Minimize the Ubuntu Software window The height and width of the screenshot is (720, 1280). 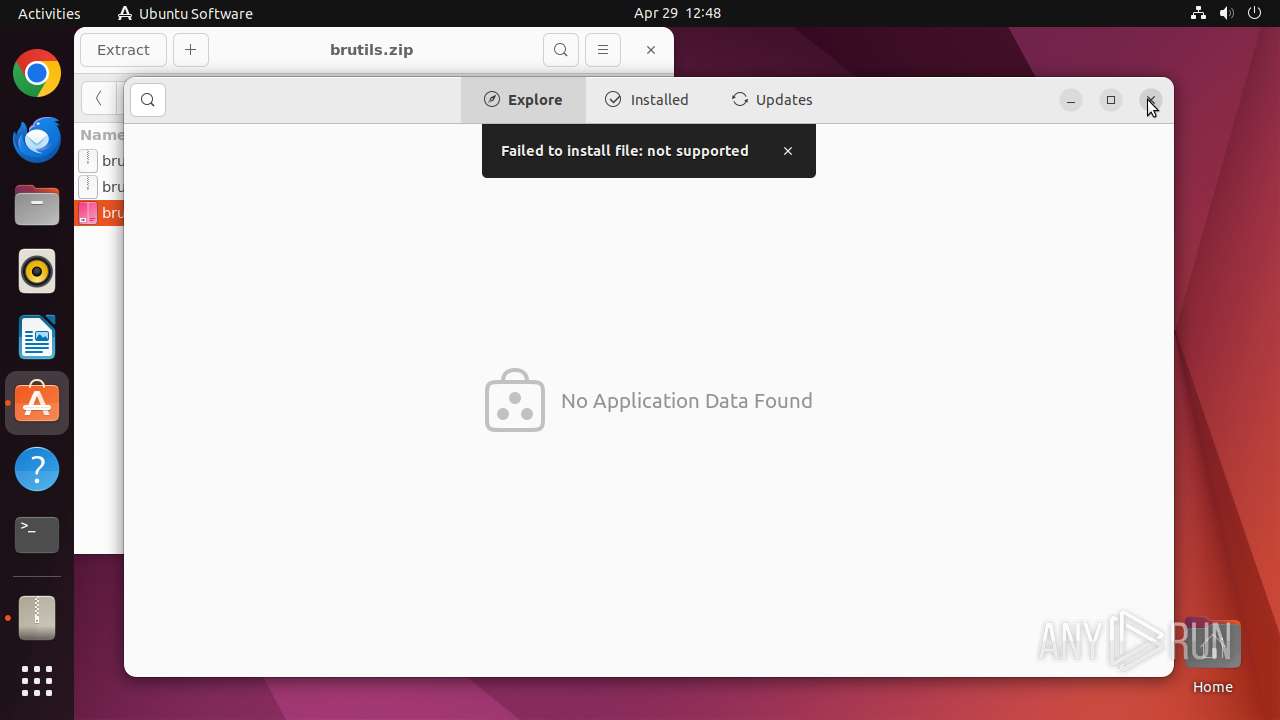click(1071, 100)
